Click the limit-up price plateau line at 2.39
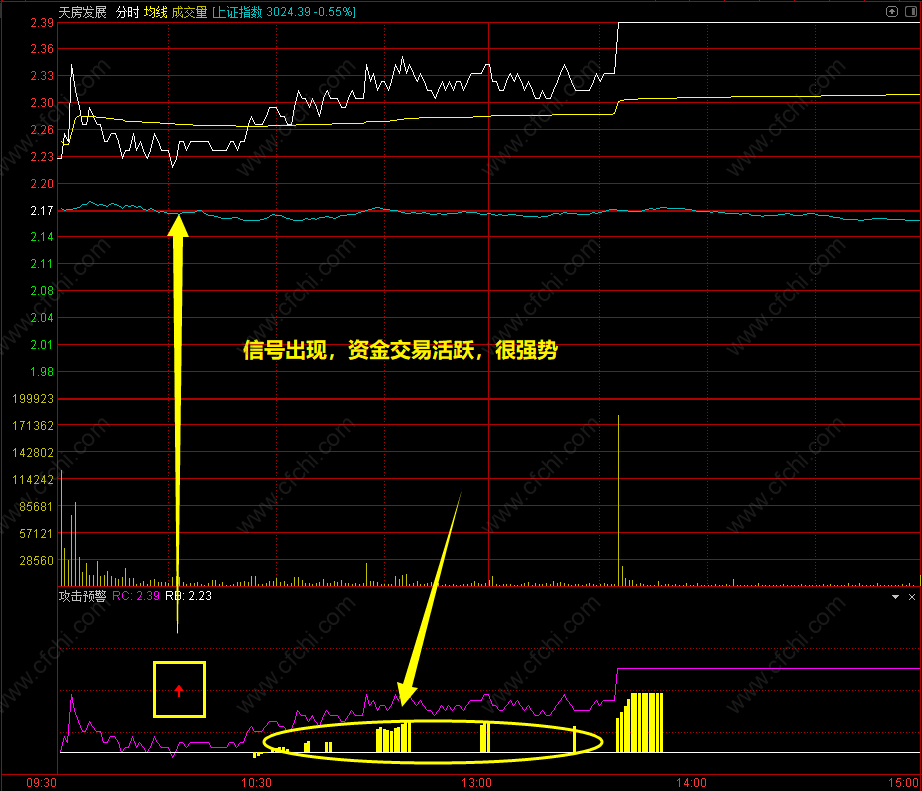The height and width of the screenshot is (791, 922). (769, 23)
